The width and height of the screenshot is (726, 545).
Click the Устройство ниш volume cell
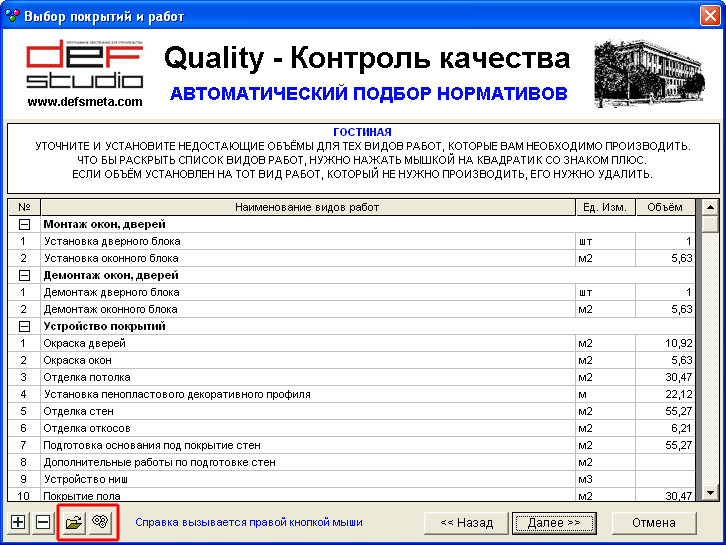pyautogui.click(x=665, y=479)
